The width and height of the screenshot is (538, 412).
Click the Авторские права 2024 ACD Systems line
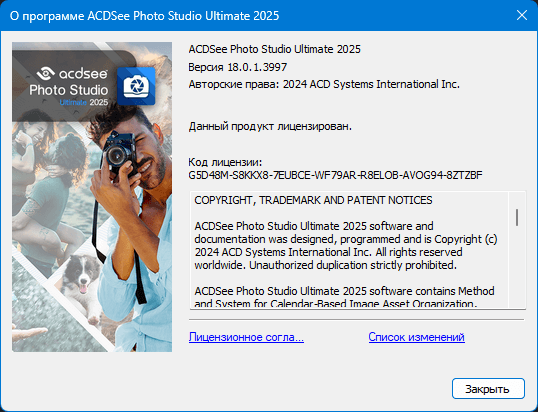pos(324,84)
